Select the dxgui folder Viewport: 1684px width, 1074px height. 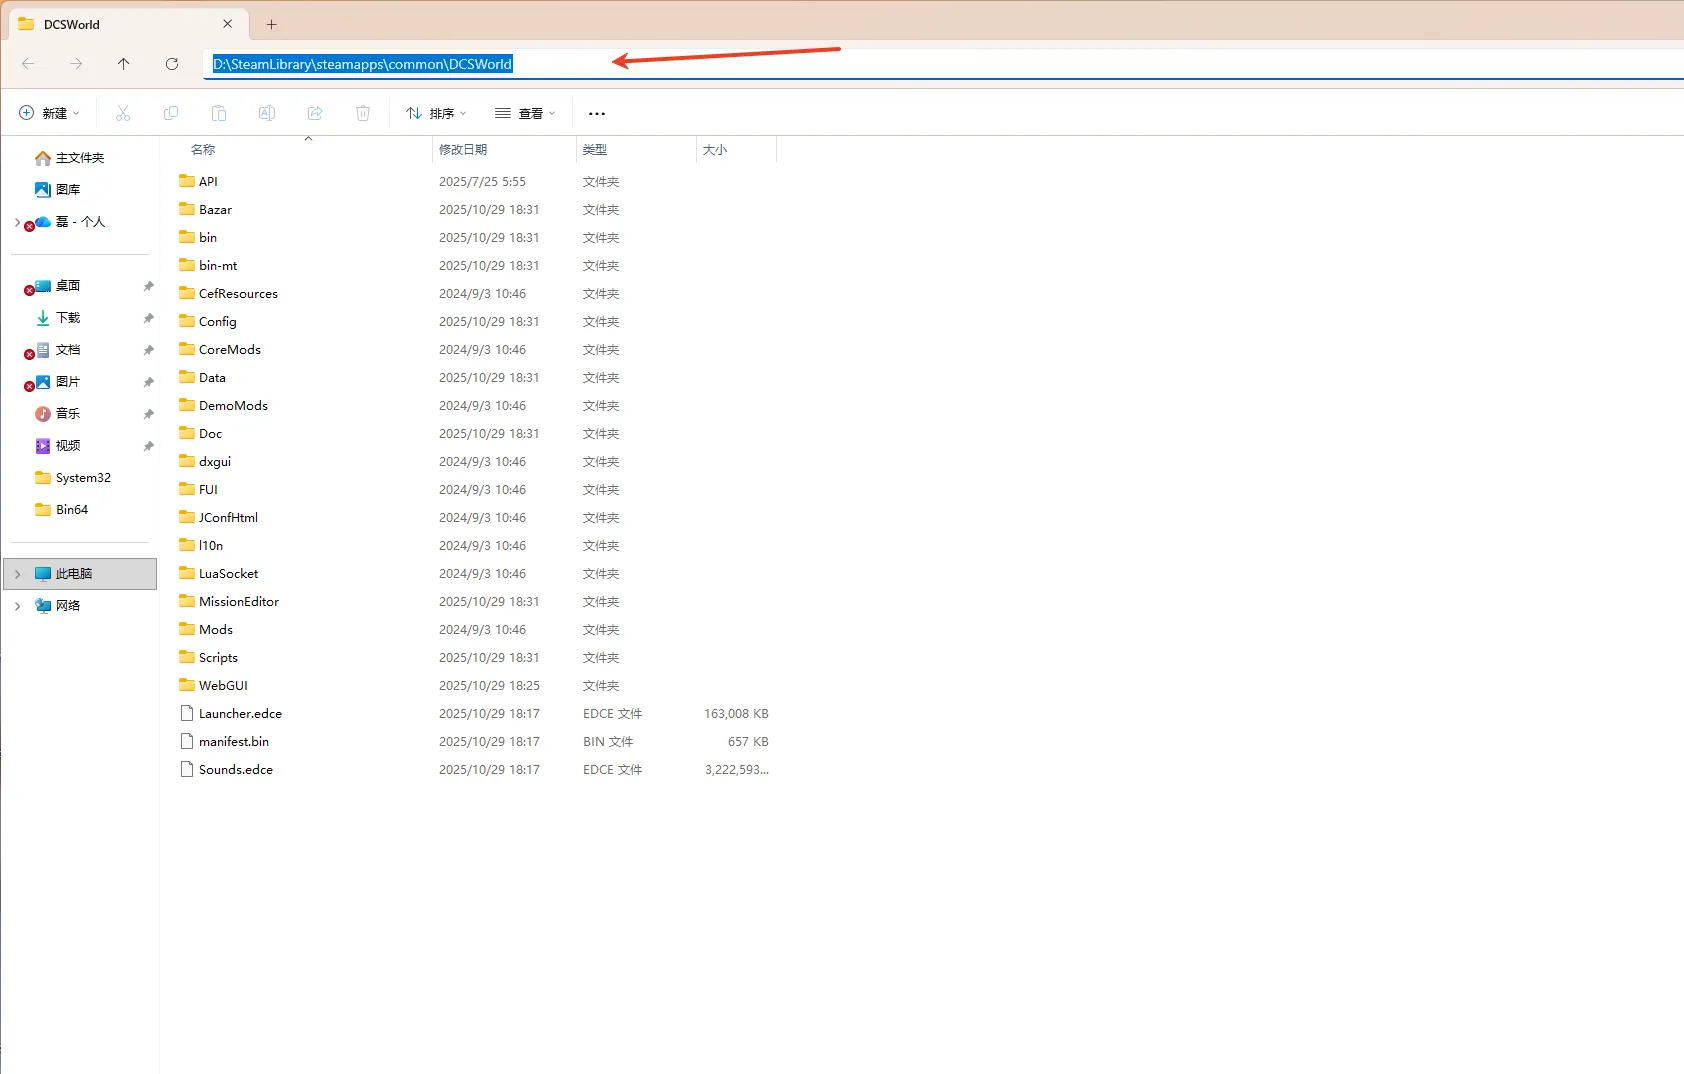215,462
